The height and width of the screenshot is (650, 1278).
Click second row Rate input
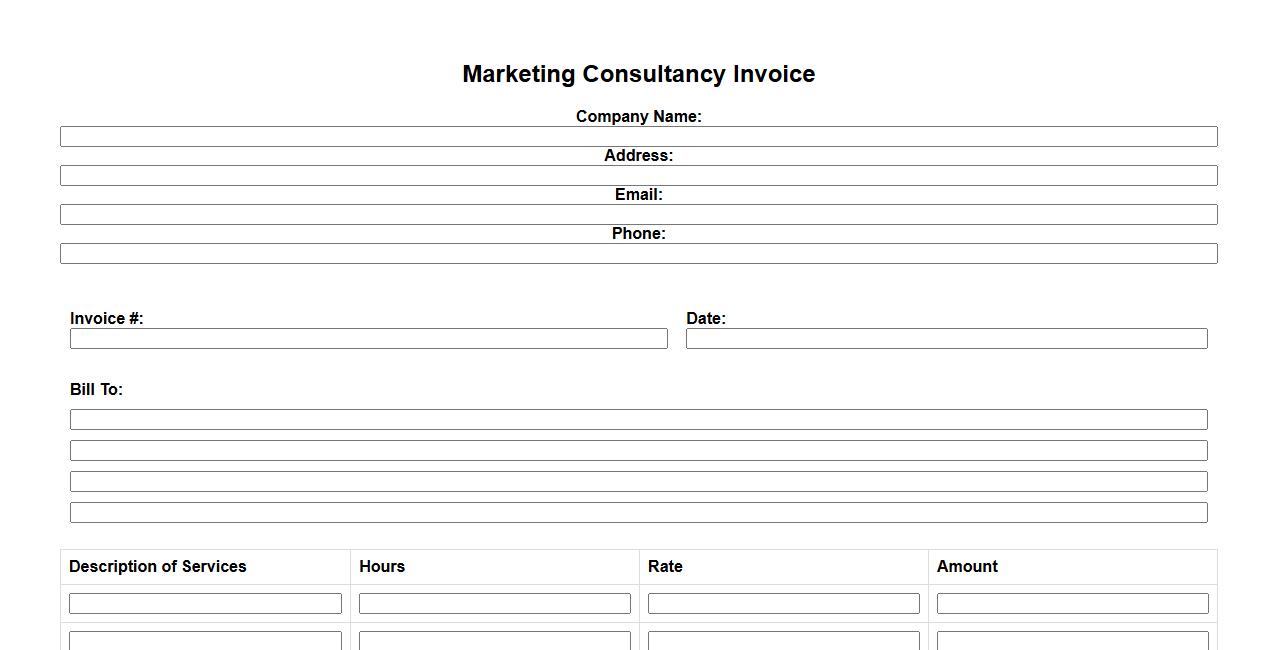pyautogui.click(x=783, y=641)
